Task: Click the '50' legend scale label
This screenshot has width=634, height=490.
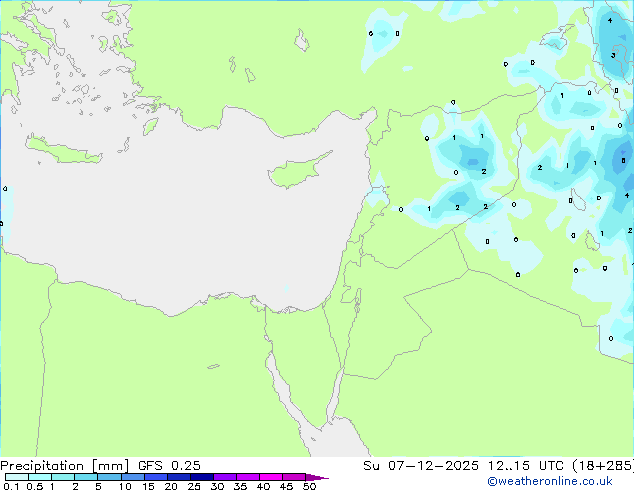Action: tap(310, 486)
